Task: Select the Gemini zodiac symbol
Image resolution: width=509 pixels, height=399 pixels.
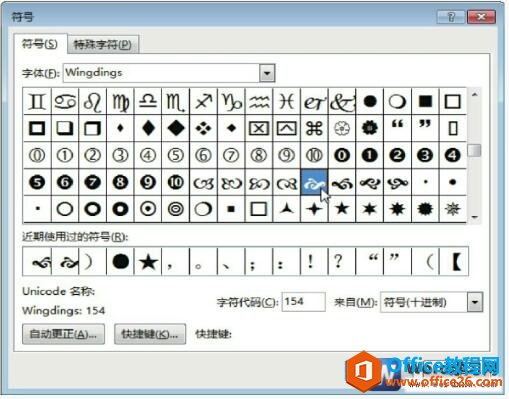Action: [37, 101]
